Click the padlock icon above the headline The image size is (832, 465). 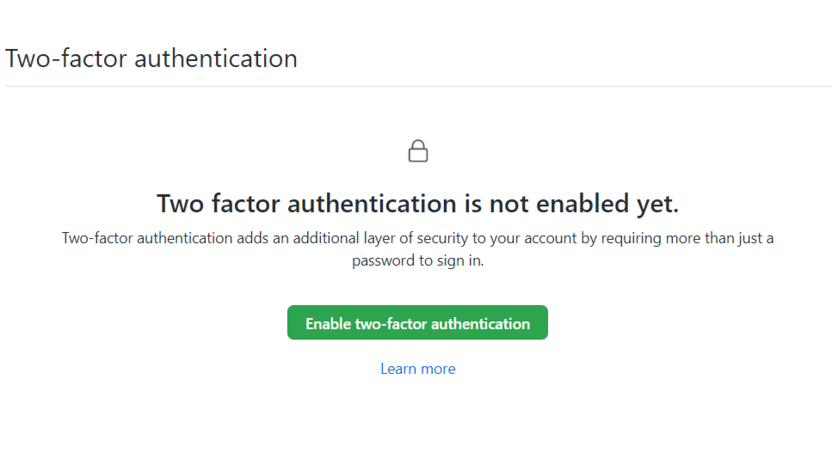[418, 151]
